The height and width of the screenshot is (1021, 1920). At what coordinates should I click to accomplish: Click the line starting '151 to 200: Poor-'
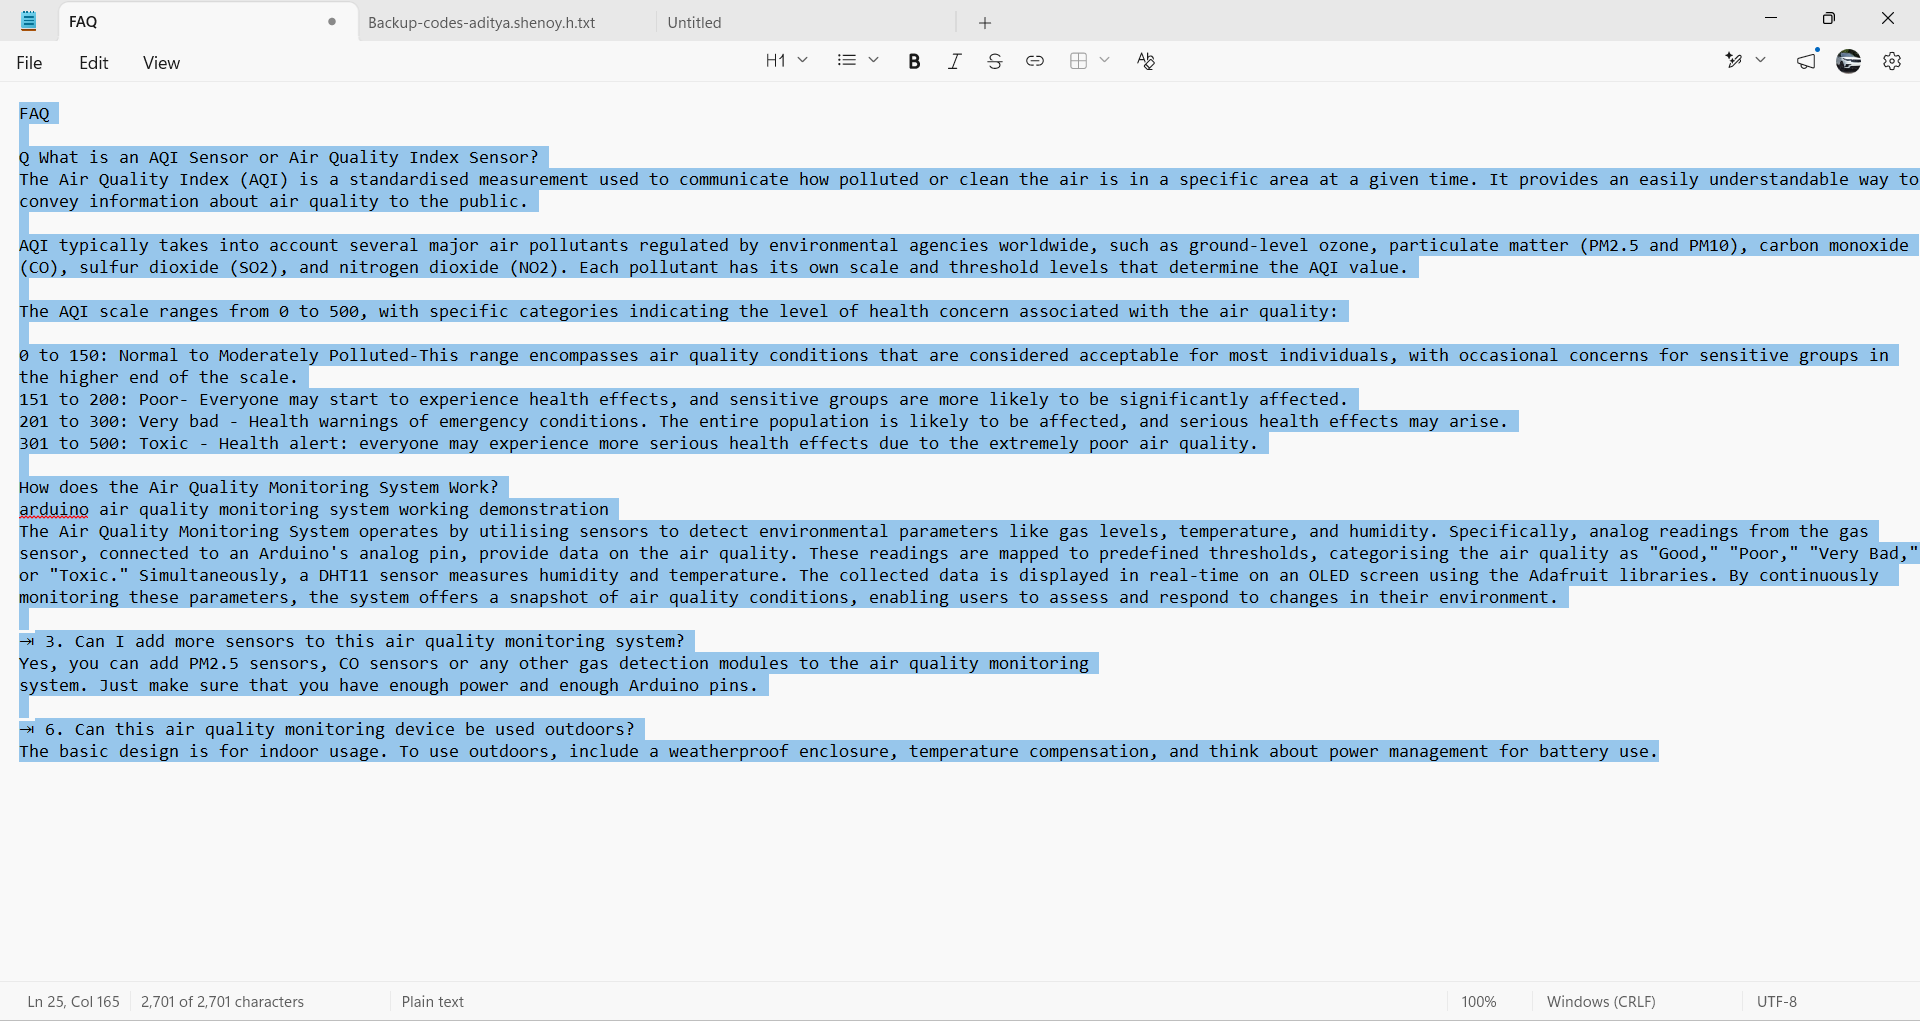[x=684, y=400]
